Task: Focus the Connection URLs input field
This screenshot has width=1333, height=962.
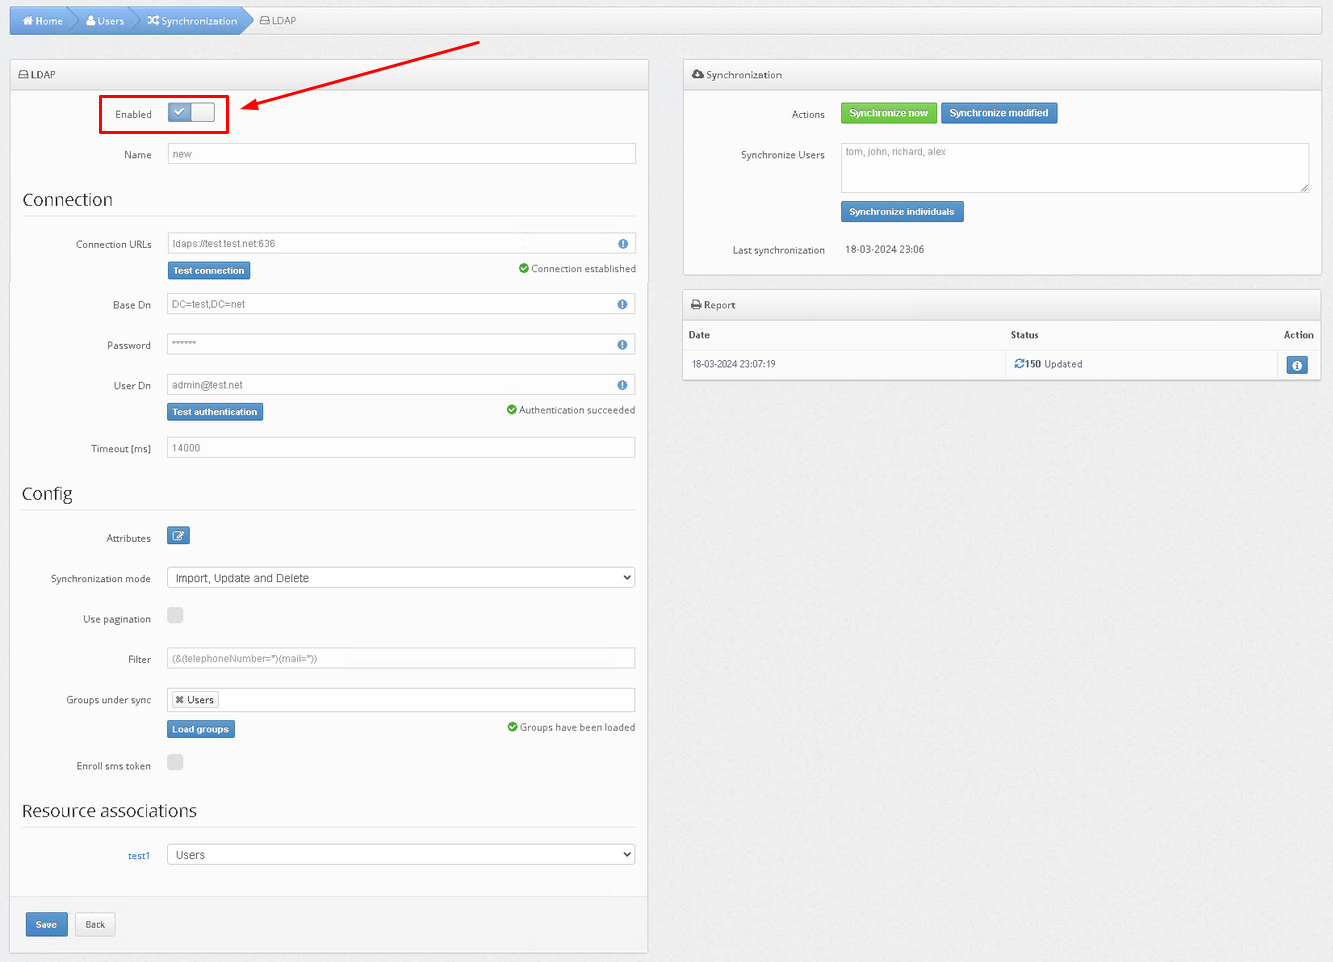Action: pyautogui.click(x=401, y=244)
